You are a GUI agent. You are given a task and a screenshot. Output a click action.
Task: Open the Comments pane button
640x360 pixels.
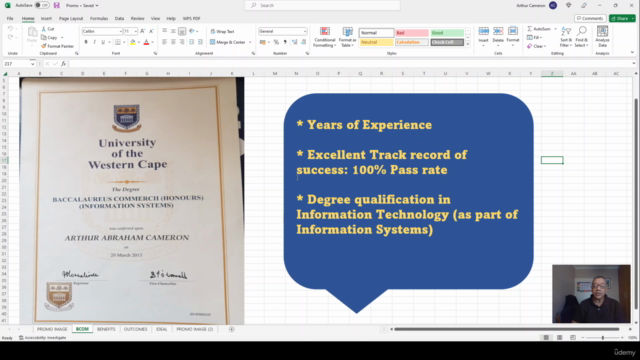(590, 18)
